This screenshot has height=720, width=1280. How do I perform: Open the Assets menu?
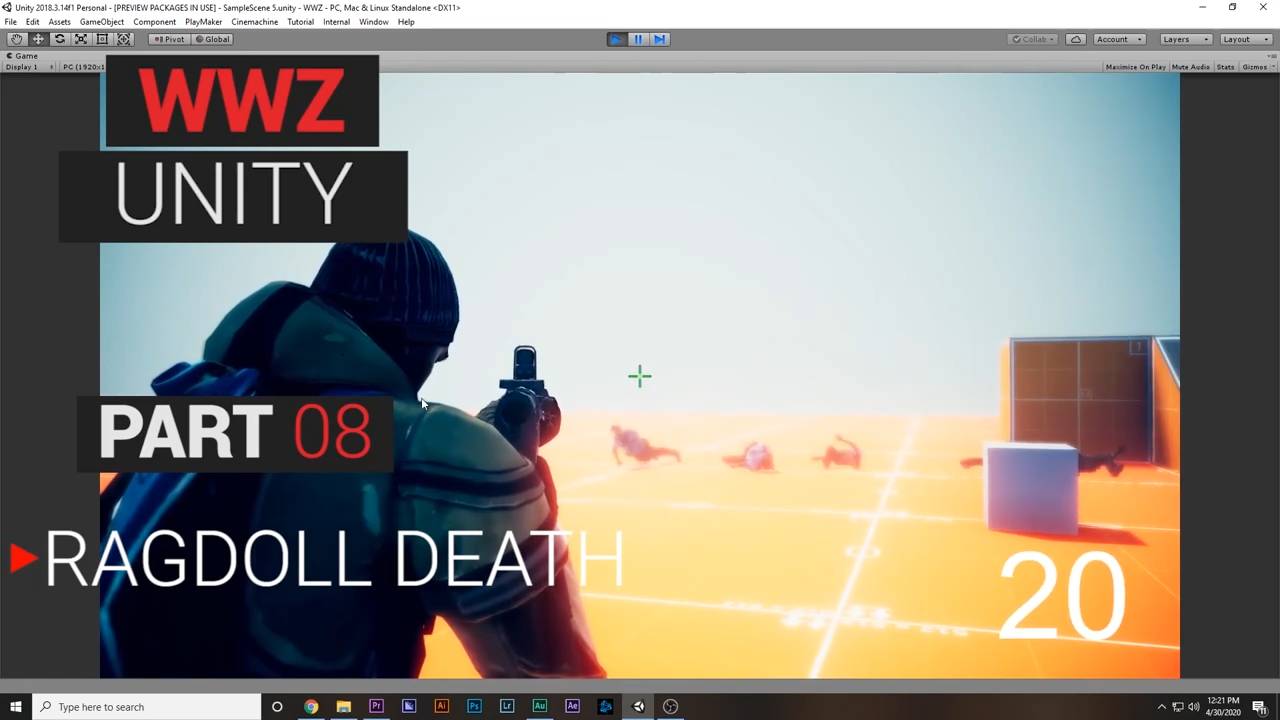[60, 22]
